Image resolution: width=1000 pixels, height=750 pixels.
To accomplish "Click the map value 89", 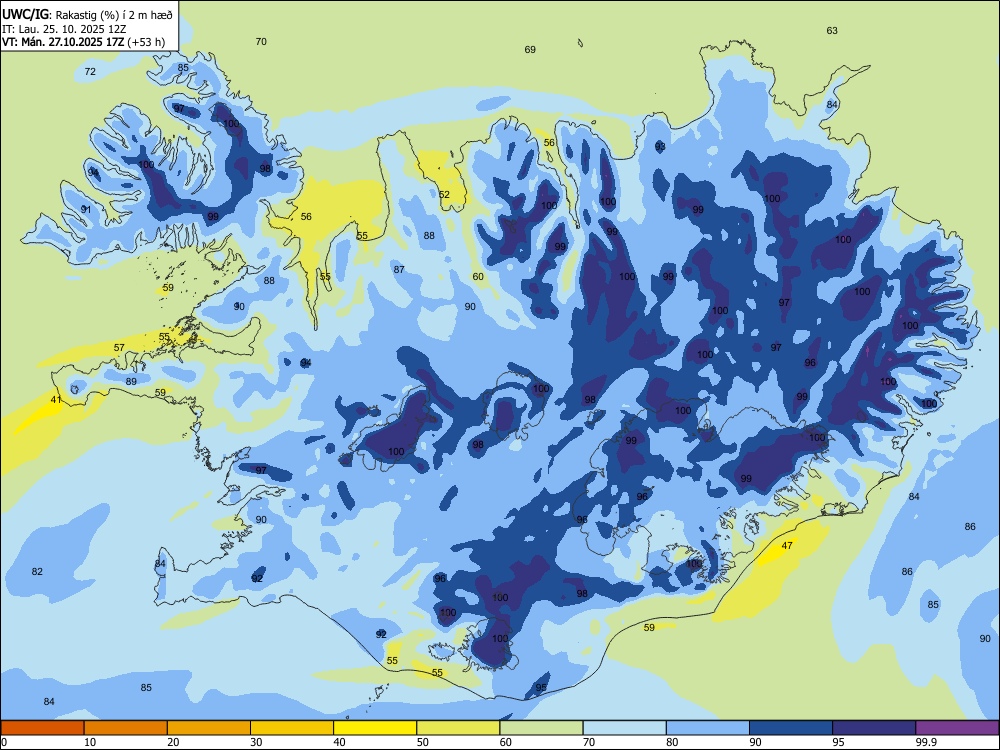I will [131, 381].
